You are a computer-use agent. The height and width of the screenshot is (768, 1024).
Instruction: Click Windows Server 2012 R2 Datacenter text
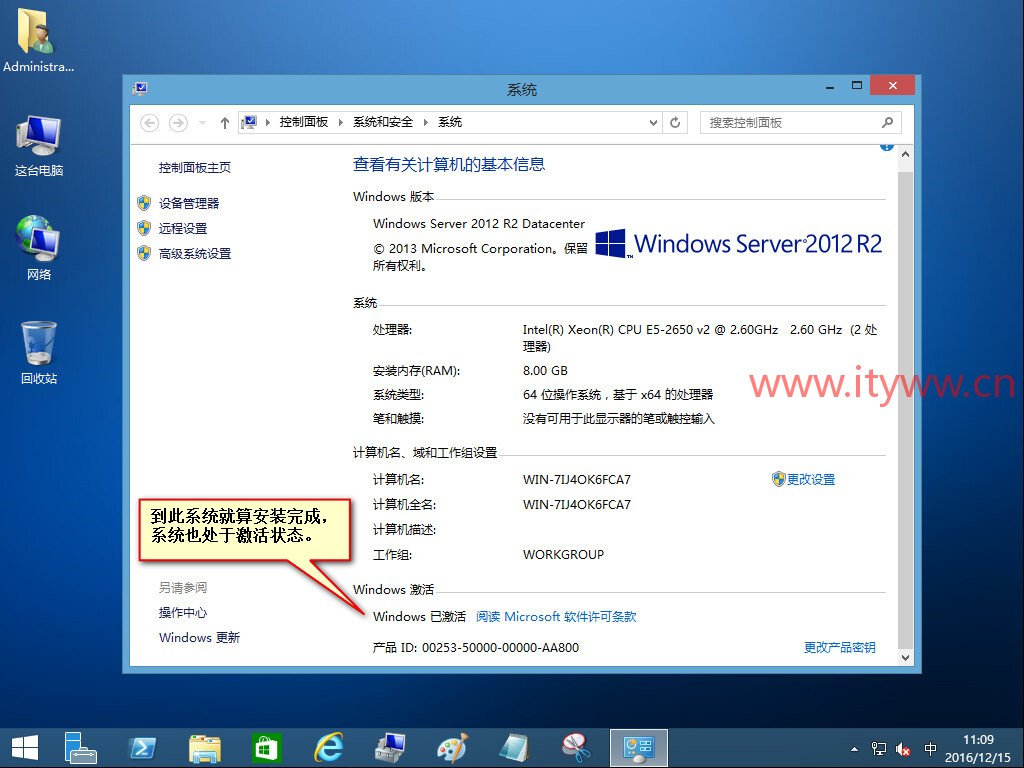point(479,223)
